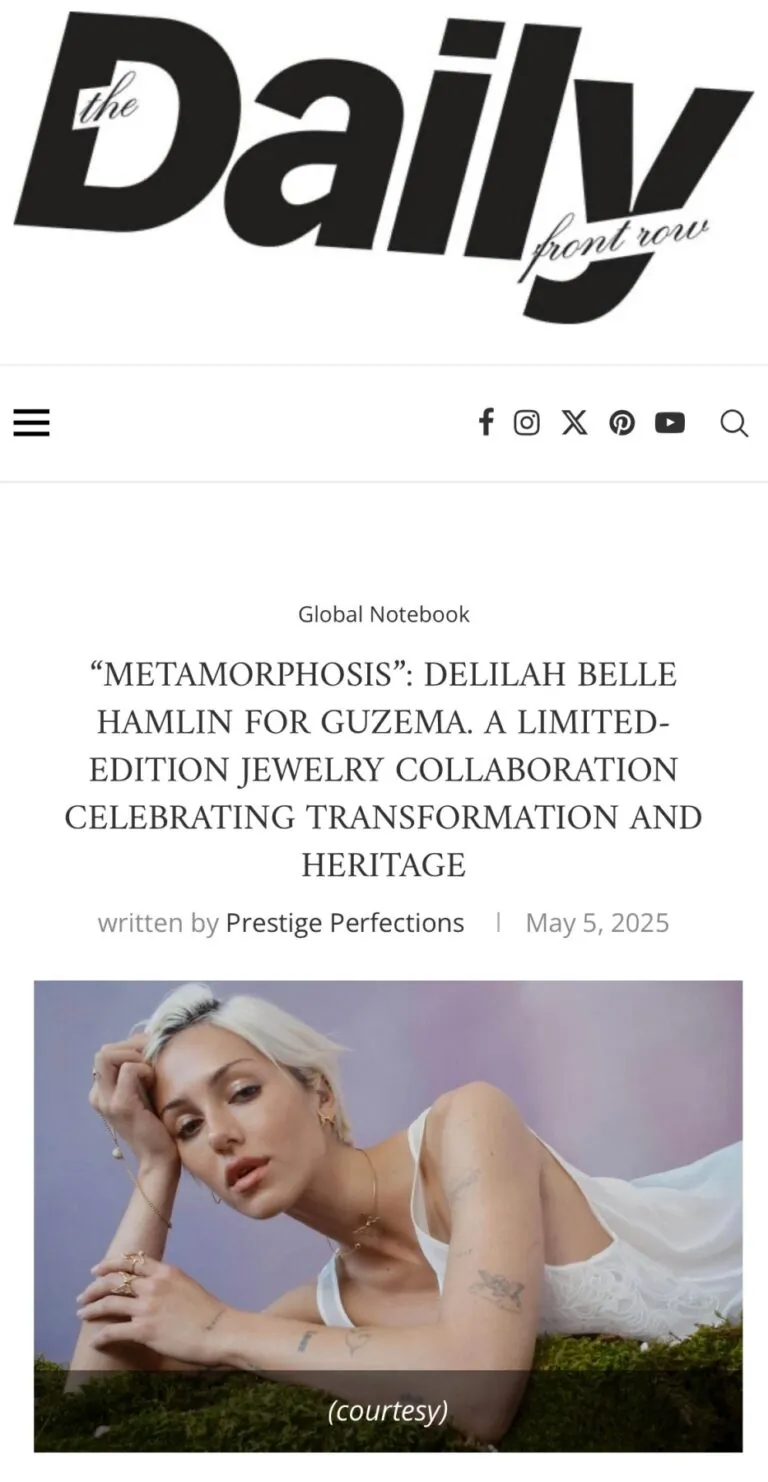Open the Pinterest icon link
The width and height of the screenshot is (768, 1482).
(622, 422)
